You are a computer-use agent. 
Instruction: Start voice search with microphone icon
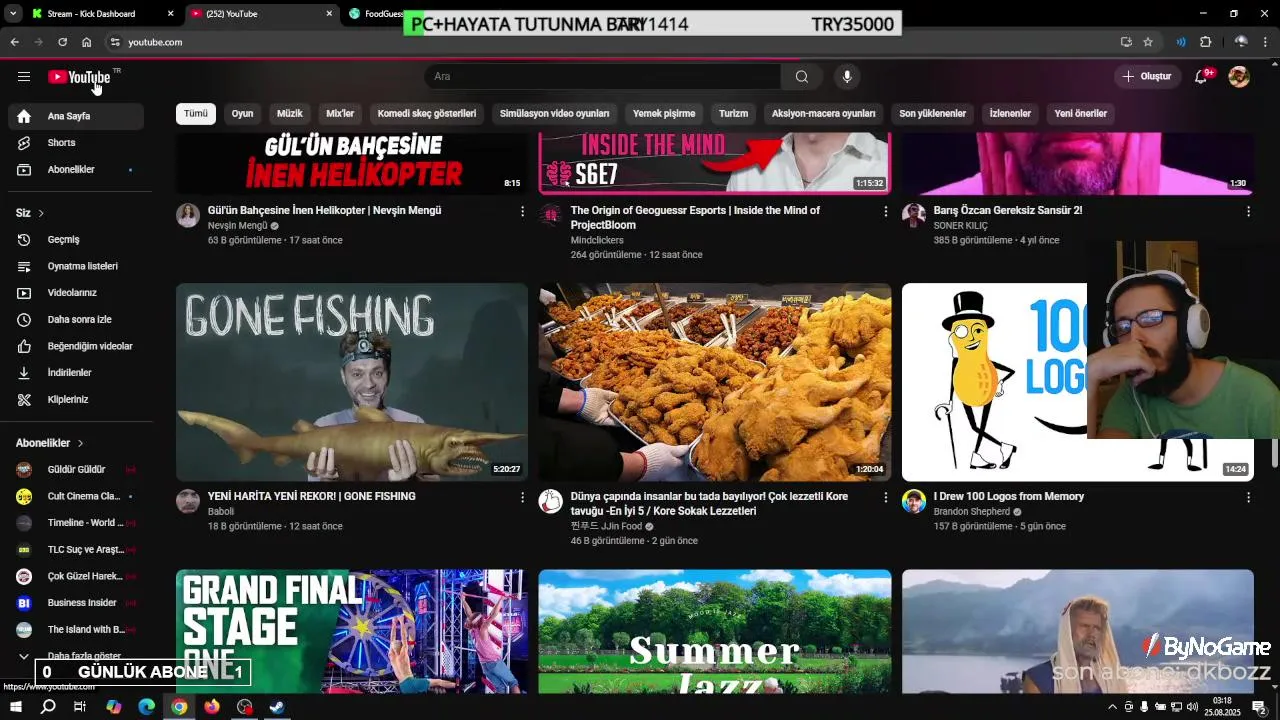click(847, 76)
